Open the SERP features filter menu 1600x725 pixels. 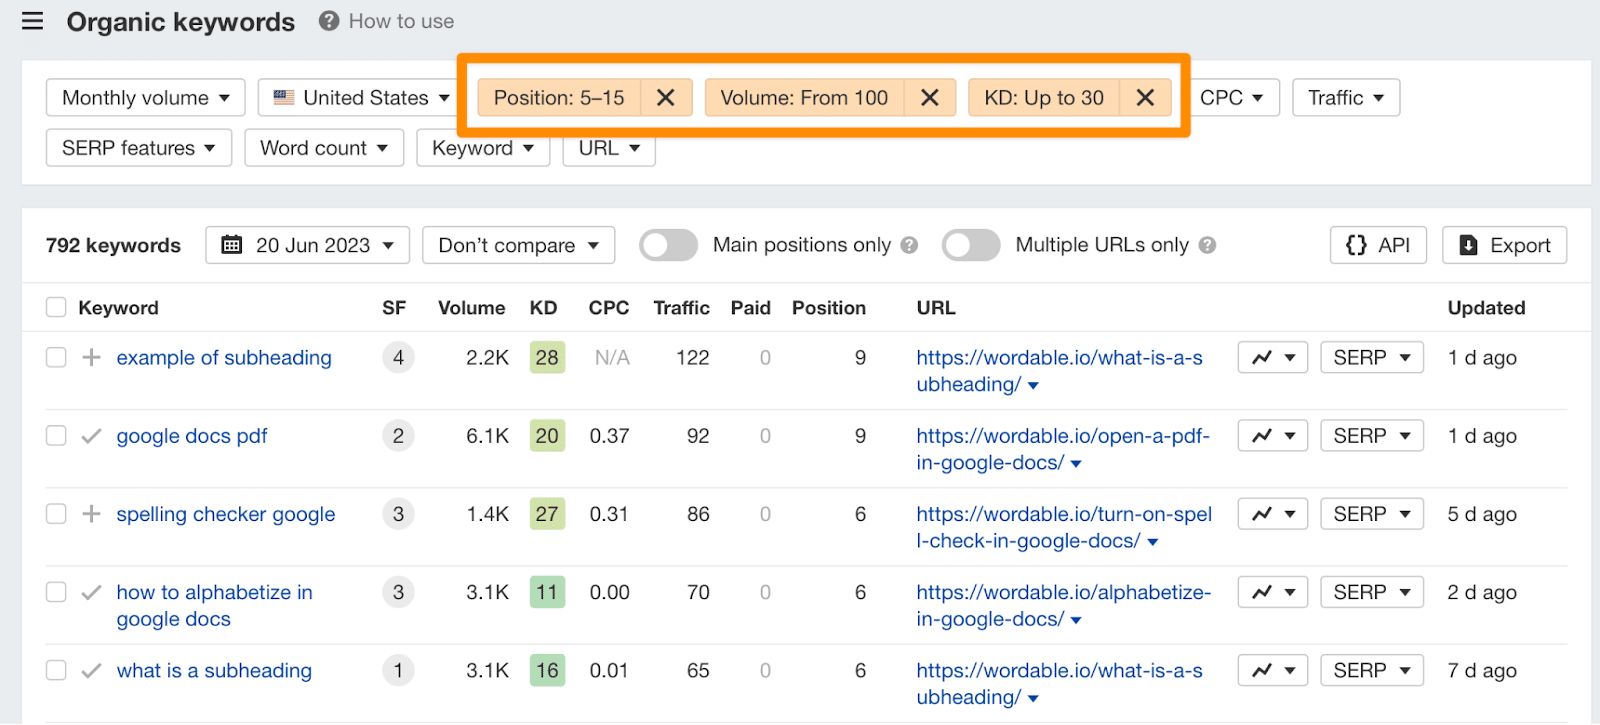click(138, 148)
